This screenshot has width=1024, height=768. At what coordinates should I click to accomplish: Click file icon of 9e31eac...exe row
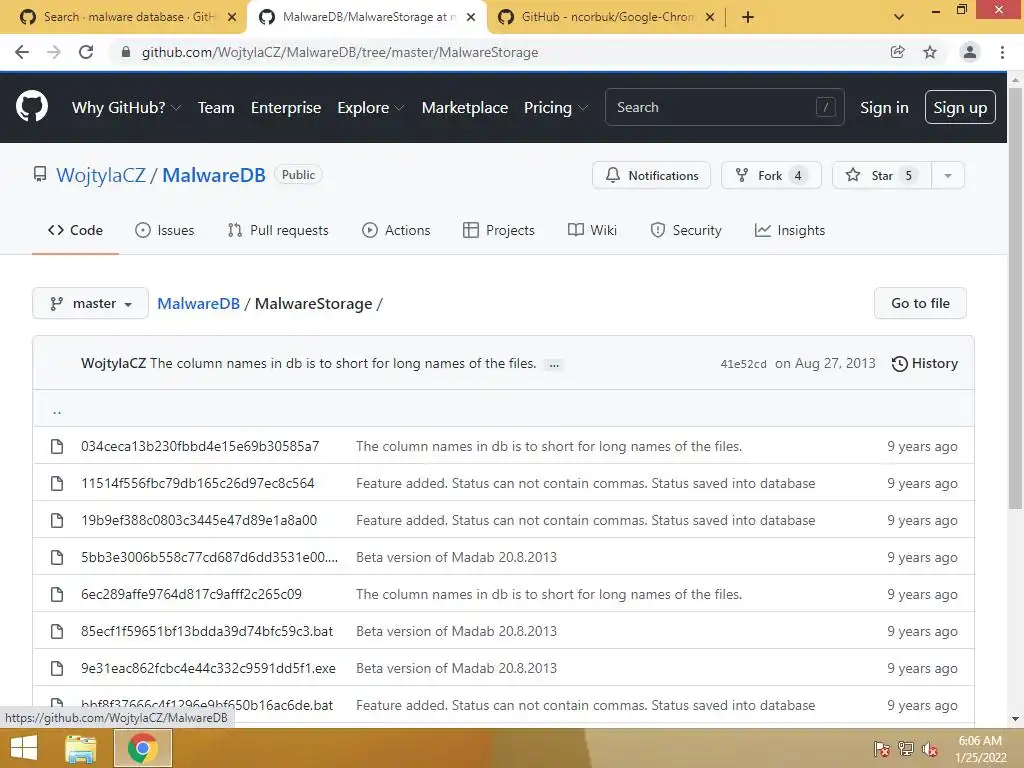pyautogui.click(x=57, y=668)
